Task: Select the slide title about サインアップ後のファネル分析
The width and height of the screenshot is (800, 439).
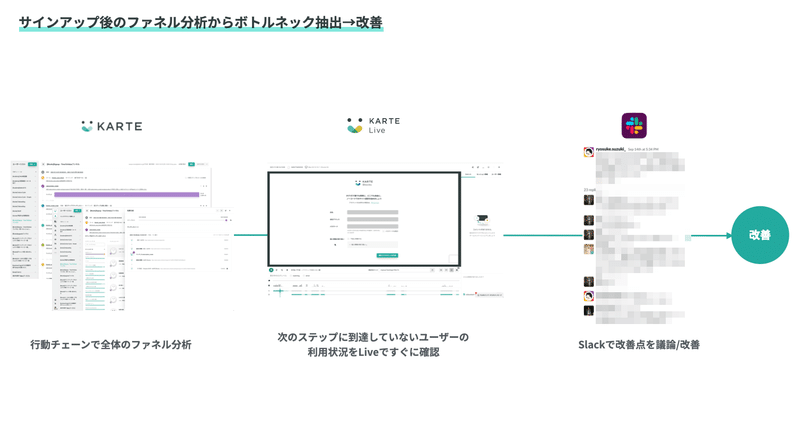Action: [201, 22]
